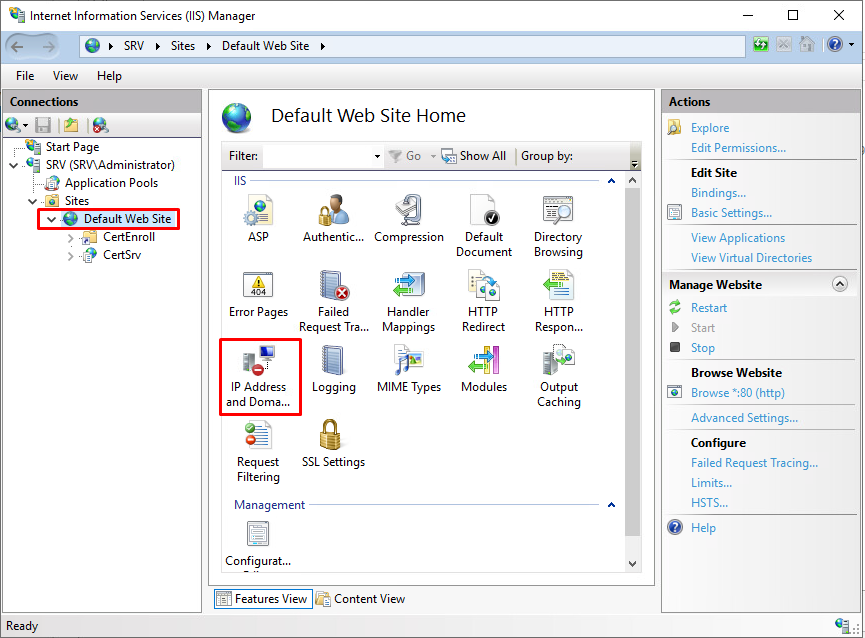Collapse the SRV server tree node
Image resolution: width=865 pixels, height=638 pixels.
(14, 165)
